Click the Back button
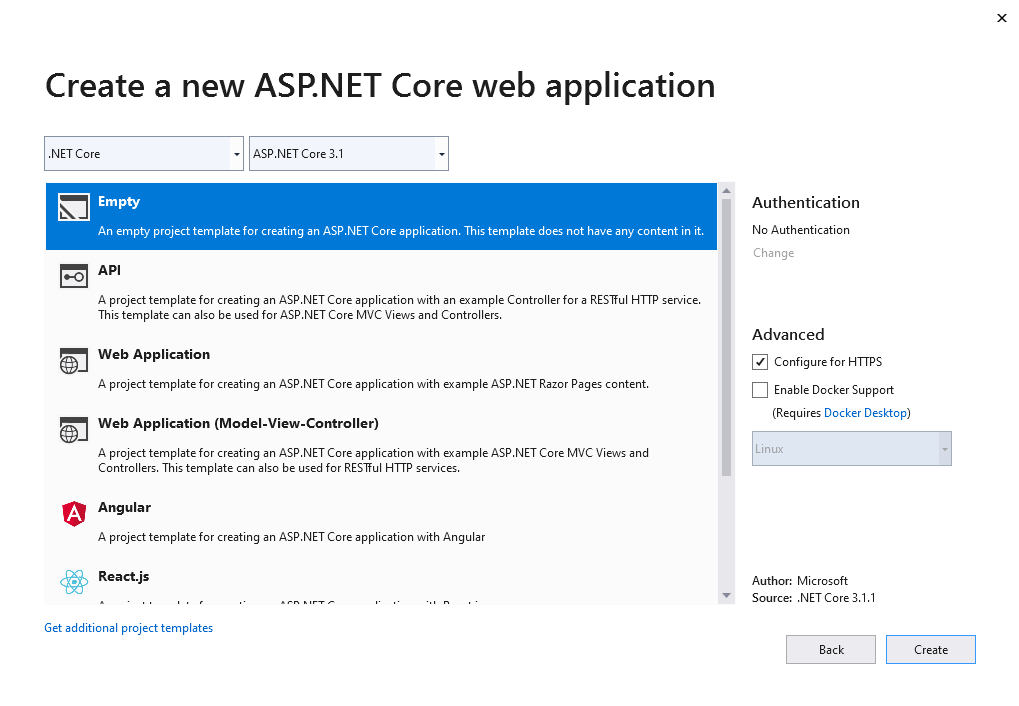 [x=831, y=650]
